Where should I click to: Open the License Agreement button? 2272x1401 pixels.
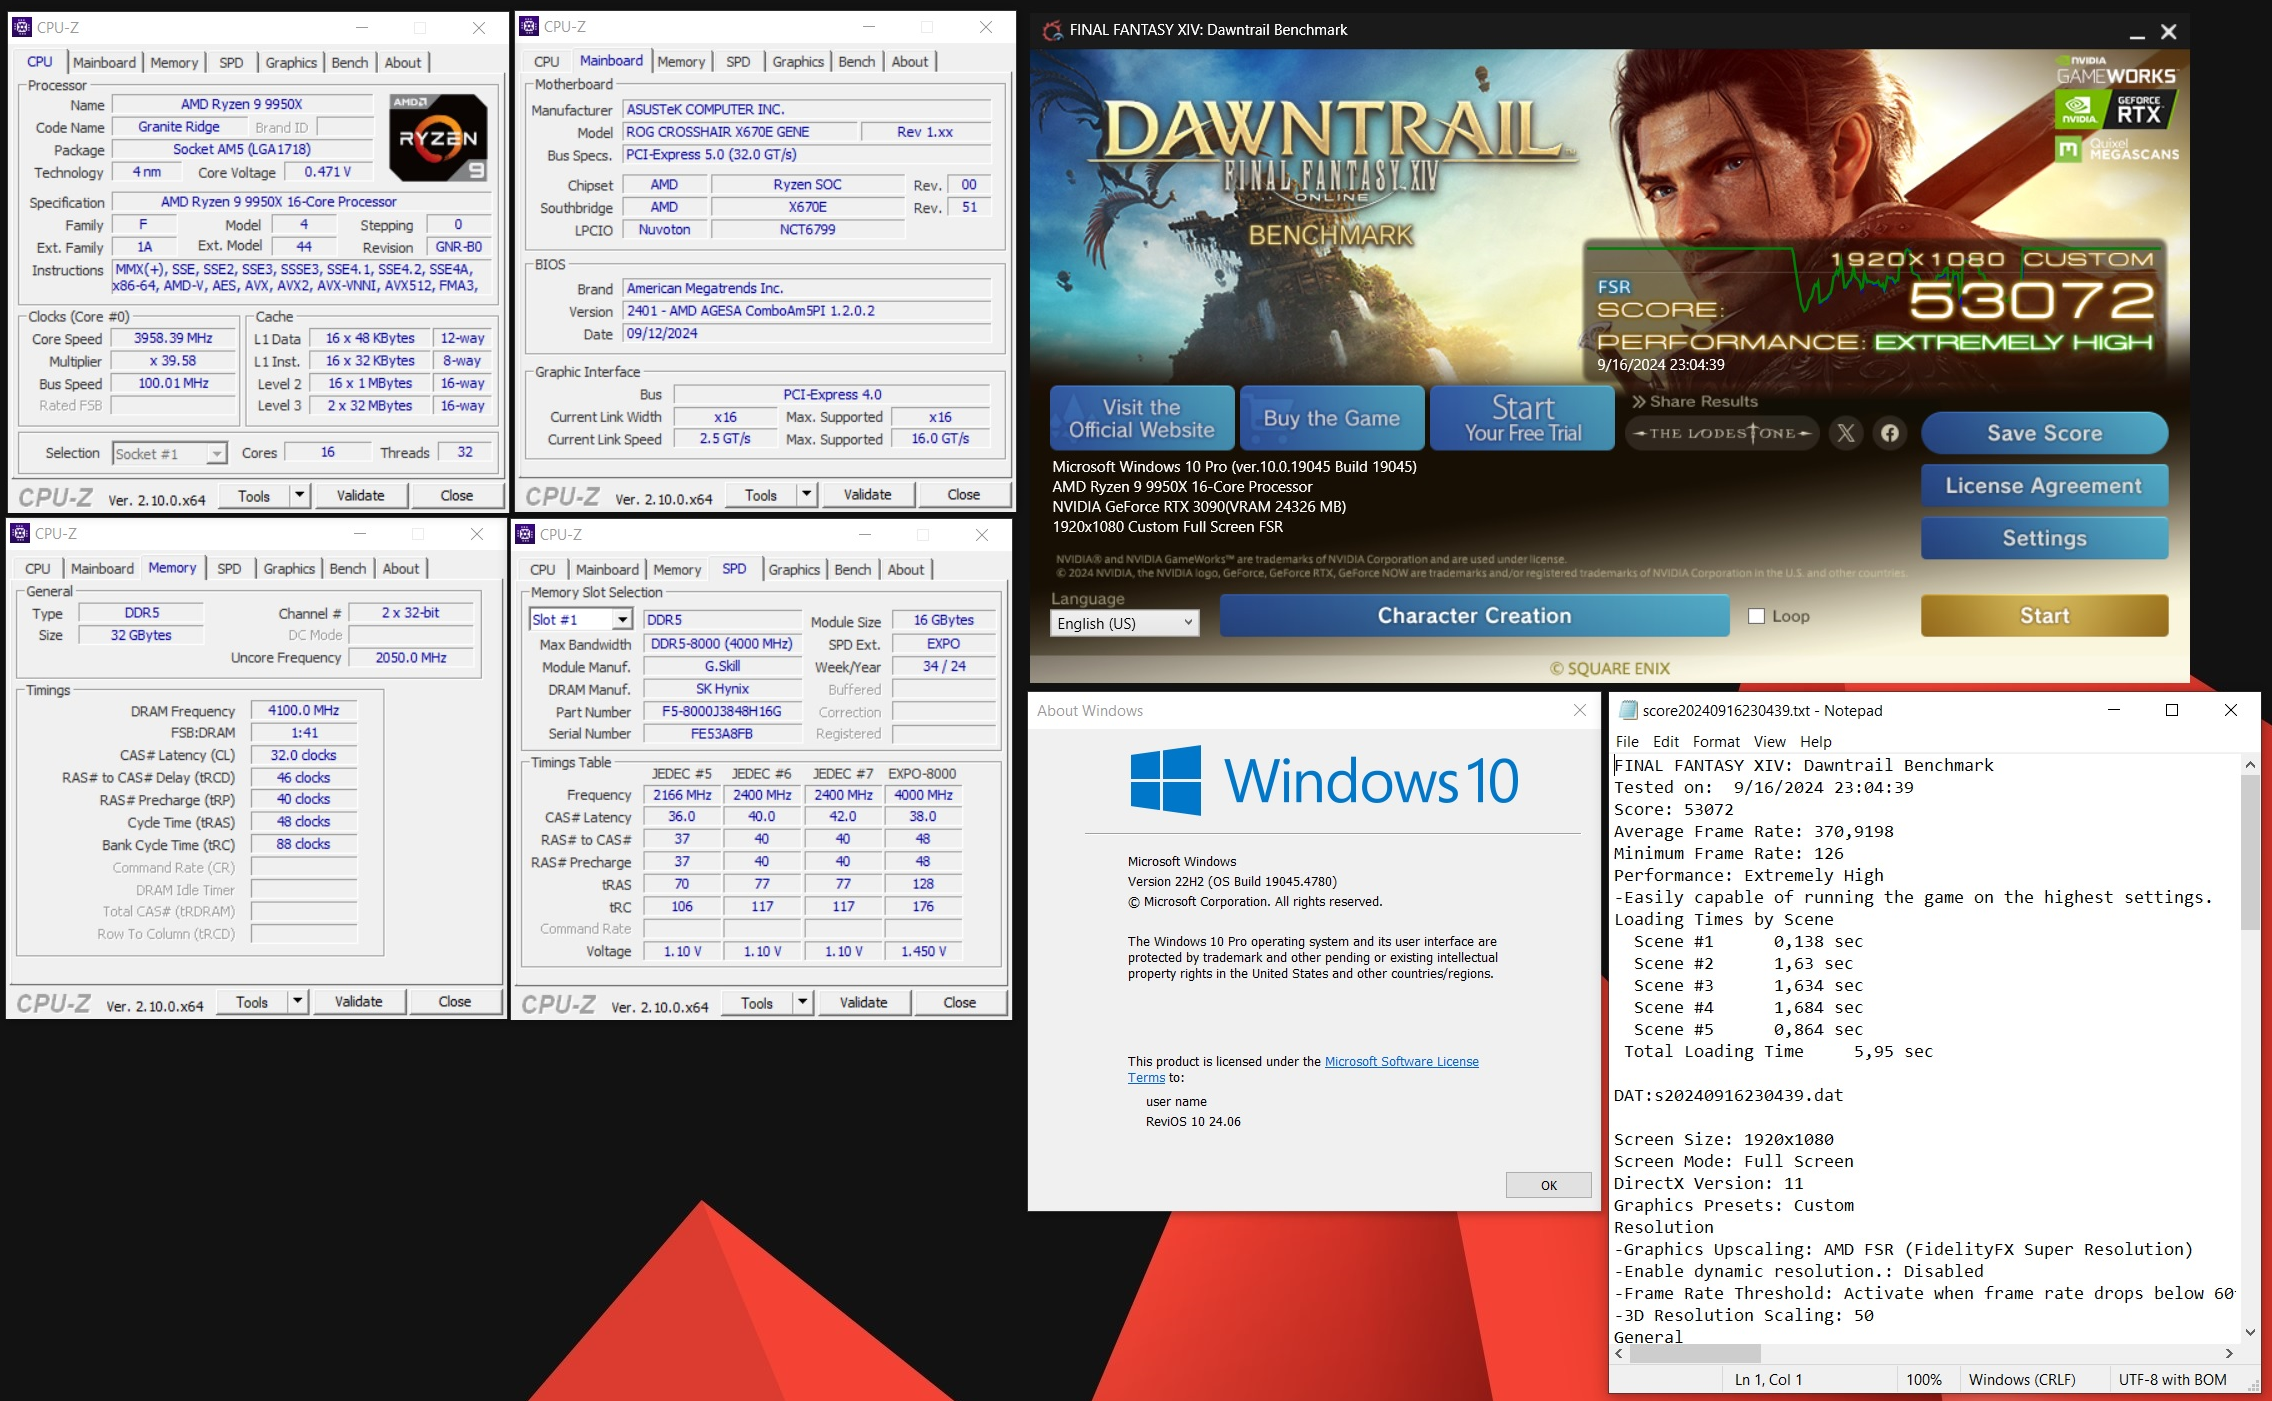pos(2044,486)
